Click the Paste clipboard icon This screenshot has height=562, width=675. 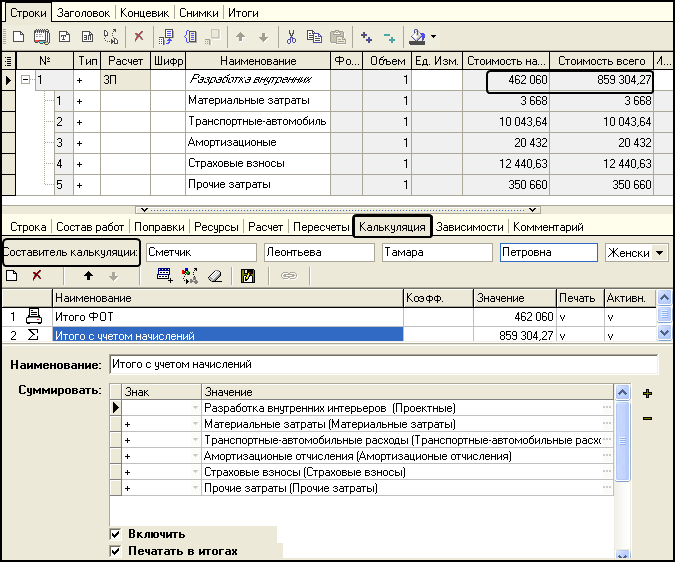(338, 37)
